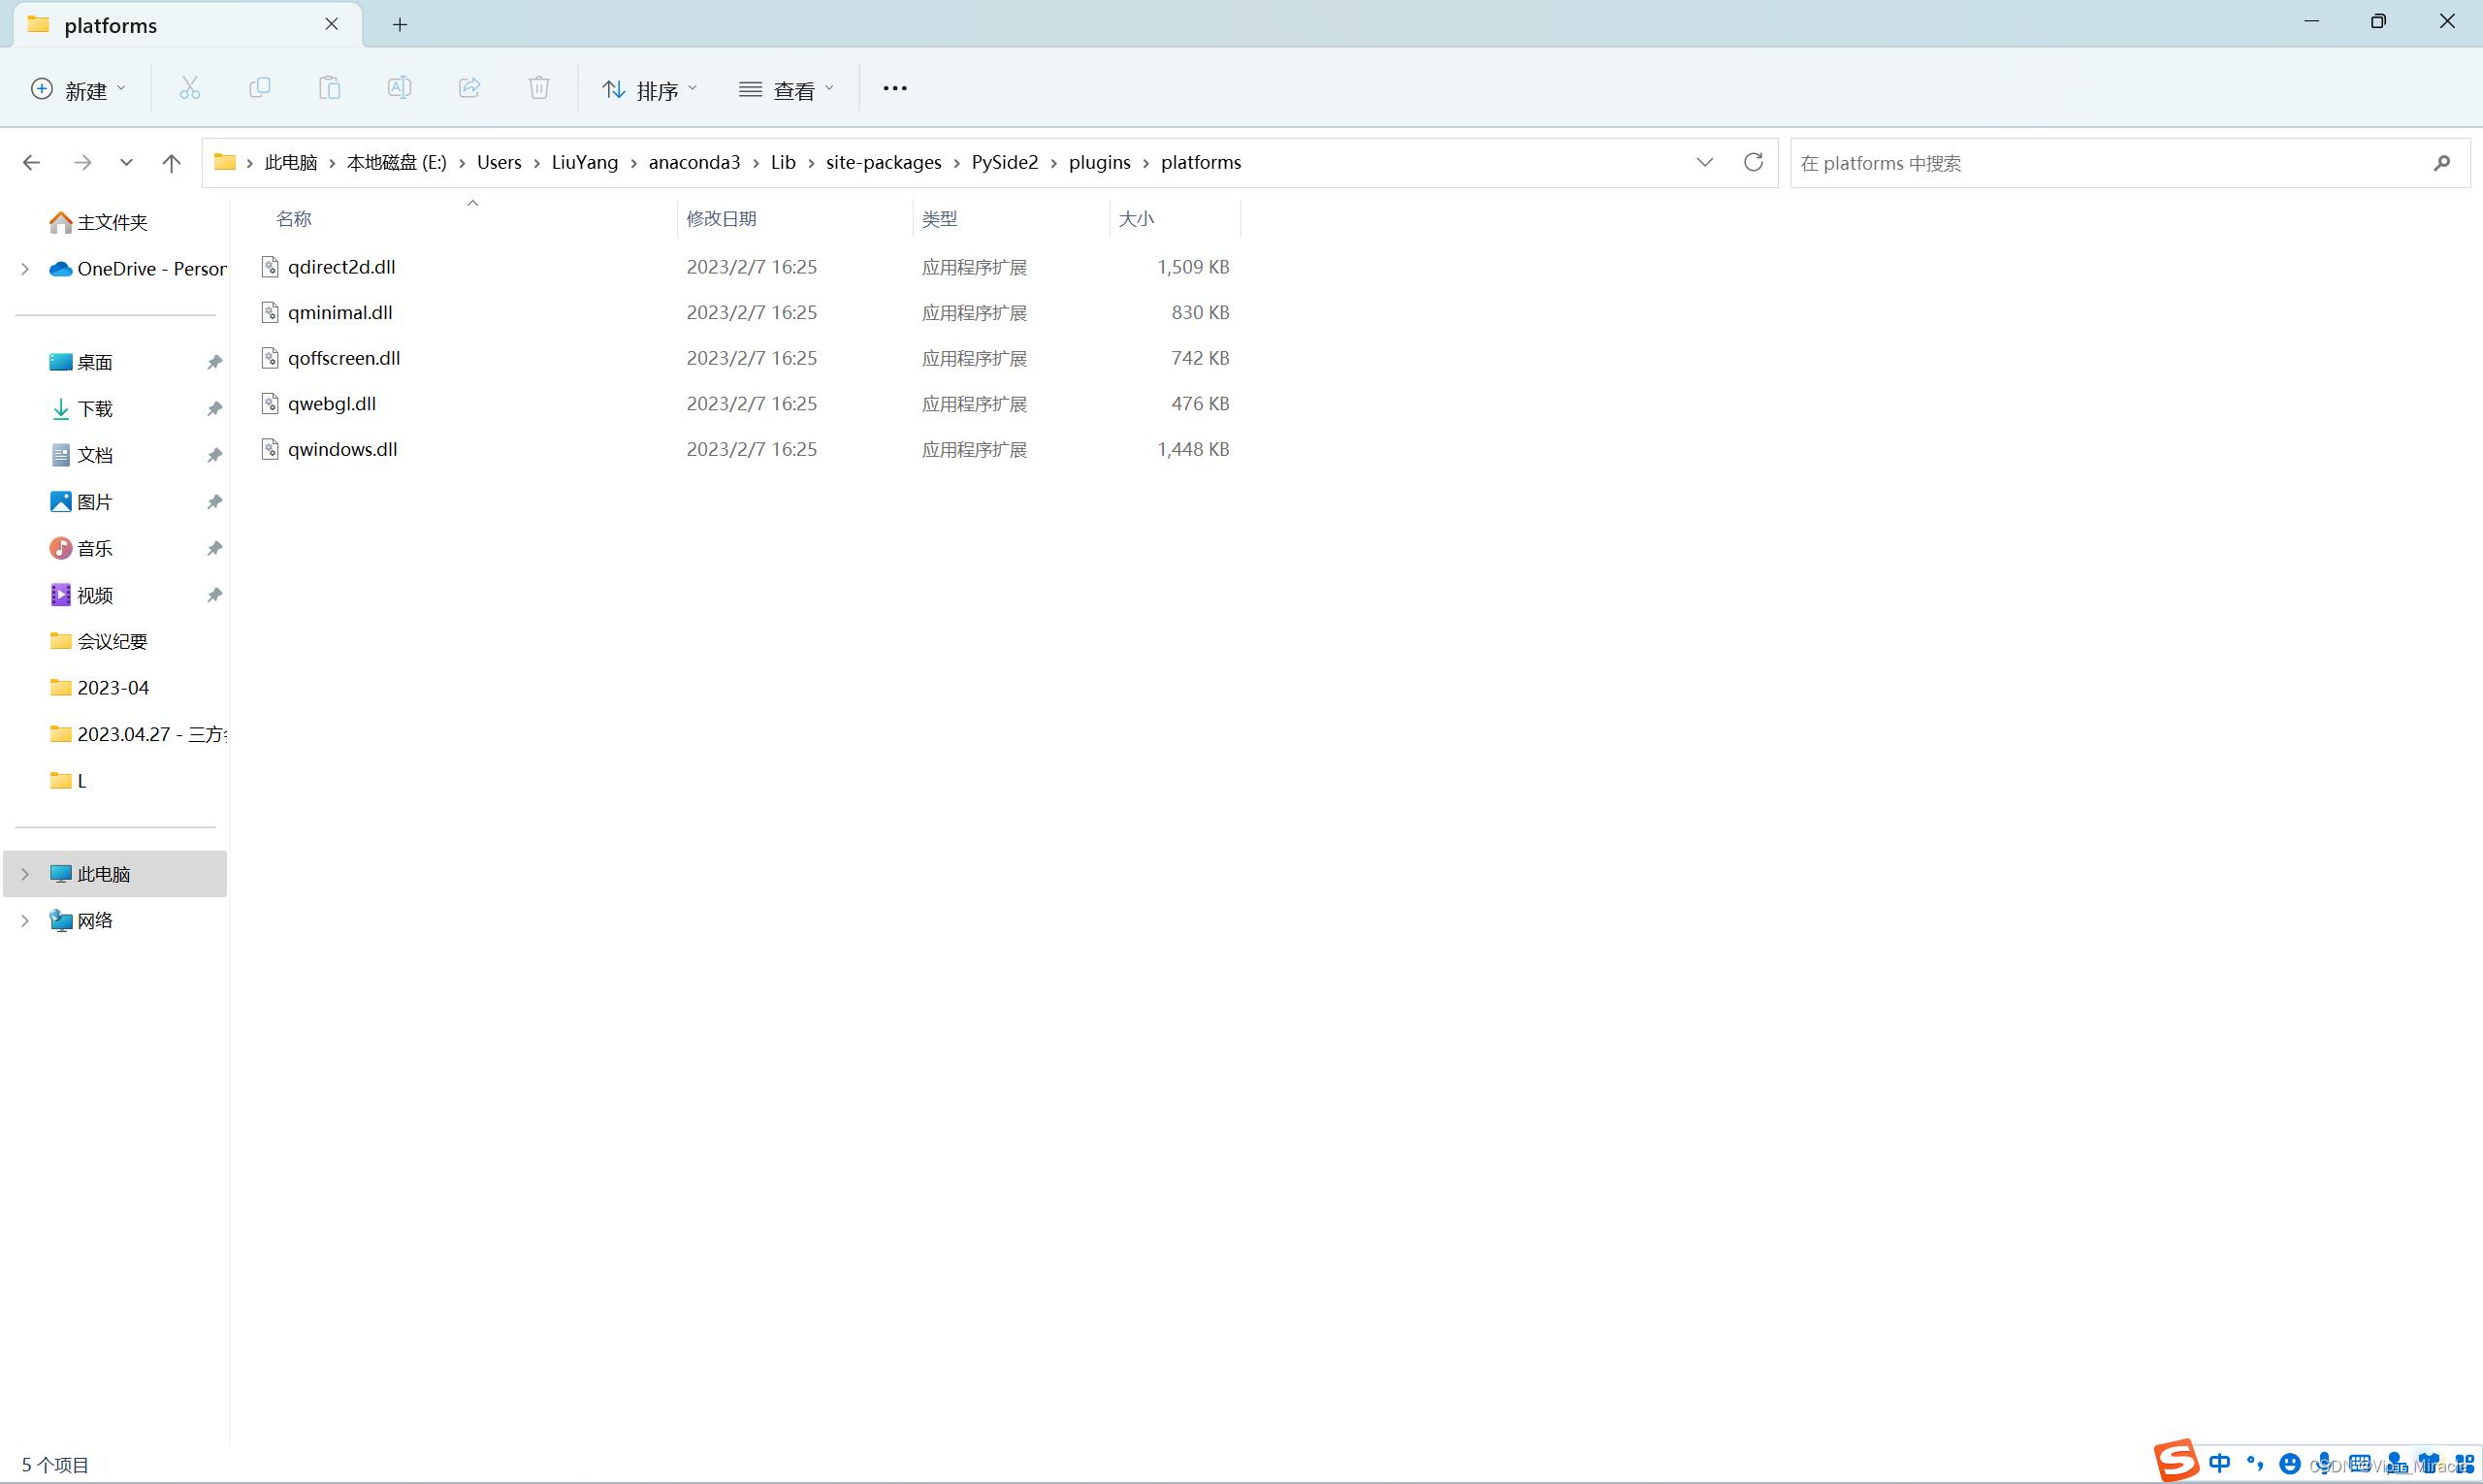Click site-packages in the breadcrumb
Image resolution: width=2483 pixels, height=1484 pixels.
tap(884, 162)
